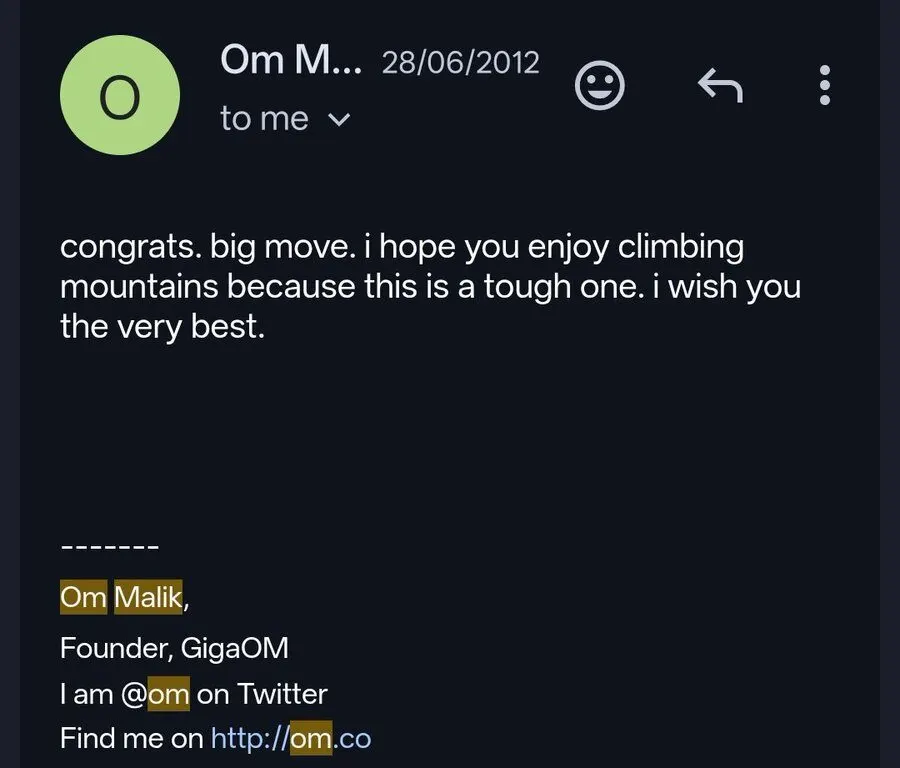Expand recipient details chevron beside 'to me'
The image size is (900, 768).
coord(339,119)
